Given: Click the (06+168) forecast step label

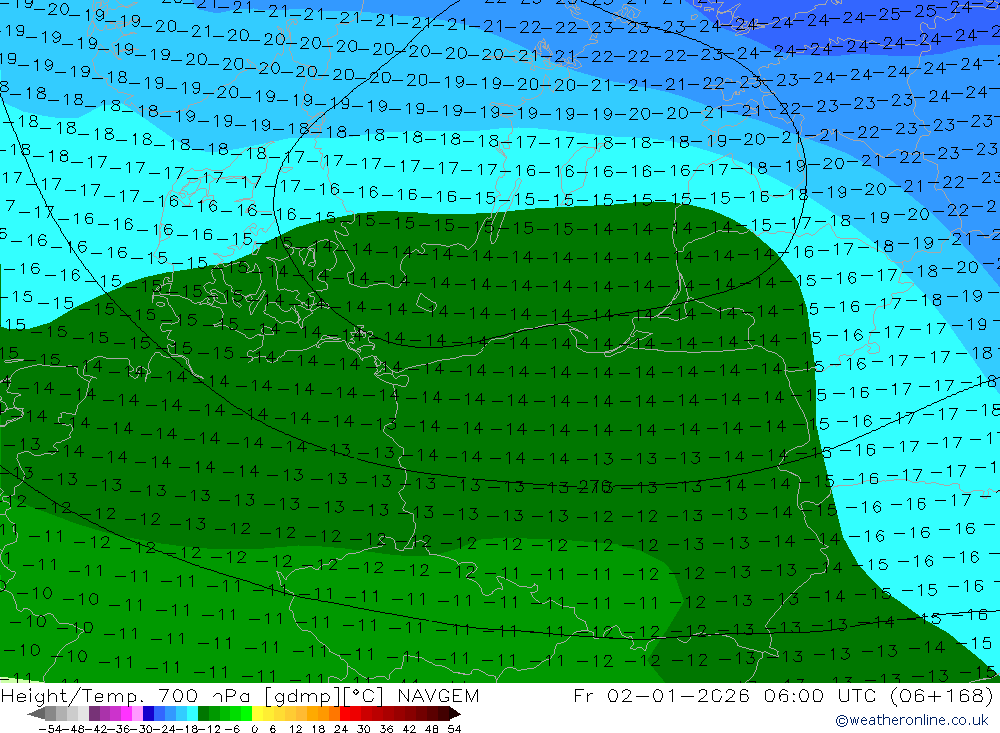Looking at the screenshot, I should pyautogui.click(x=941, y=695).
